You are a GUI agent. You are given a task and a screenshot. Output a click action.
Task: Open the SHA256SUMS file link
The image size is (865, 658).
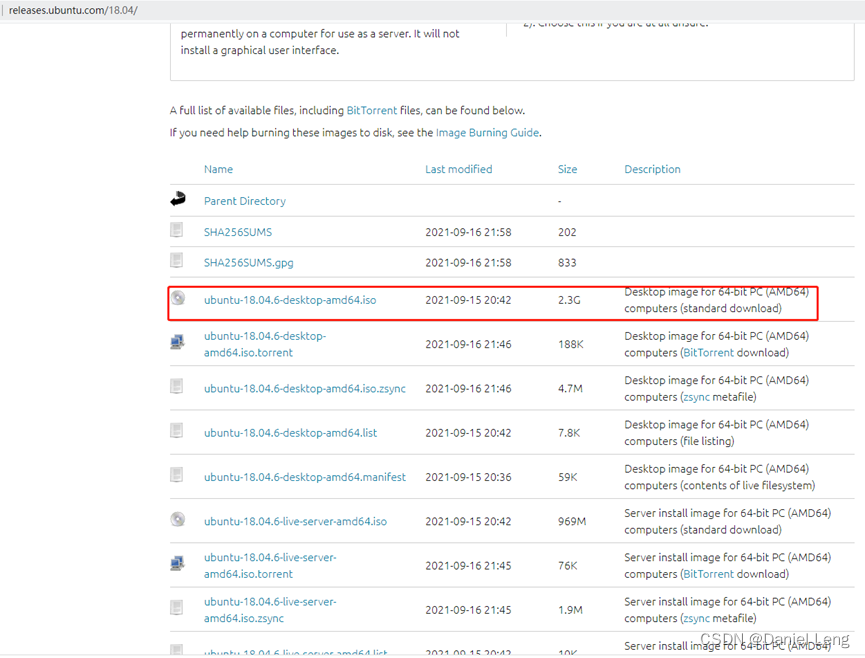click(238, 232)
